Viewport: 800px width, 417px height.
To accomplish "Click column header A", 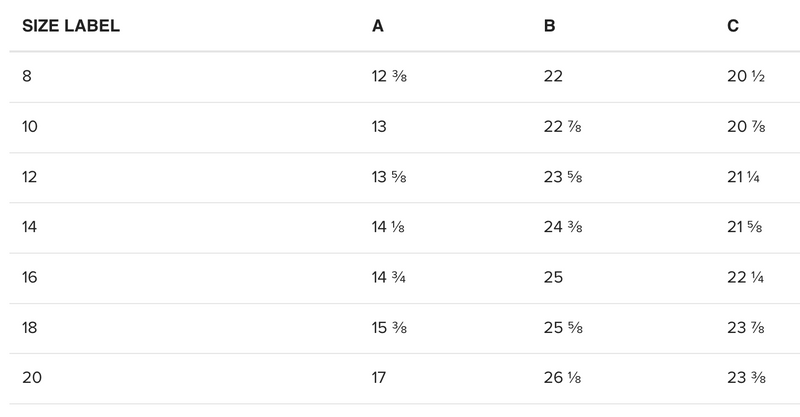I will point(377,26).
